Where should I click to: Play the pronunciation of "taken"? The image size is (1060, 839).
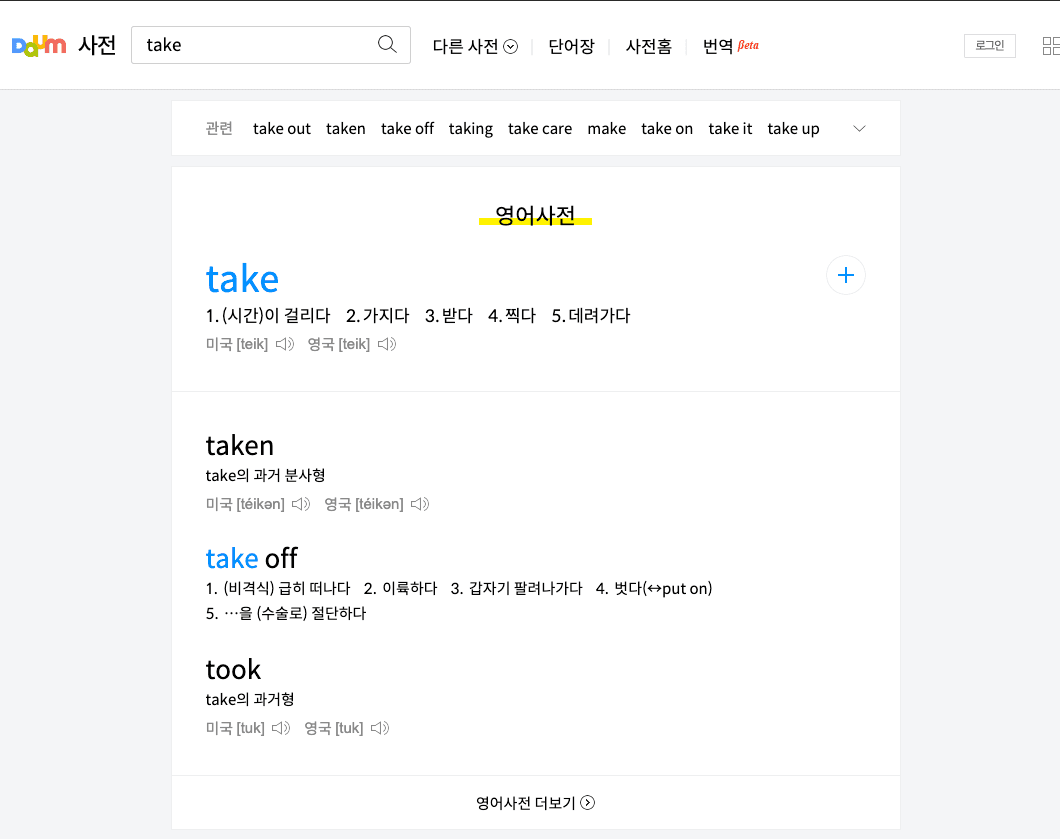(301, 504)
